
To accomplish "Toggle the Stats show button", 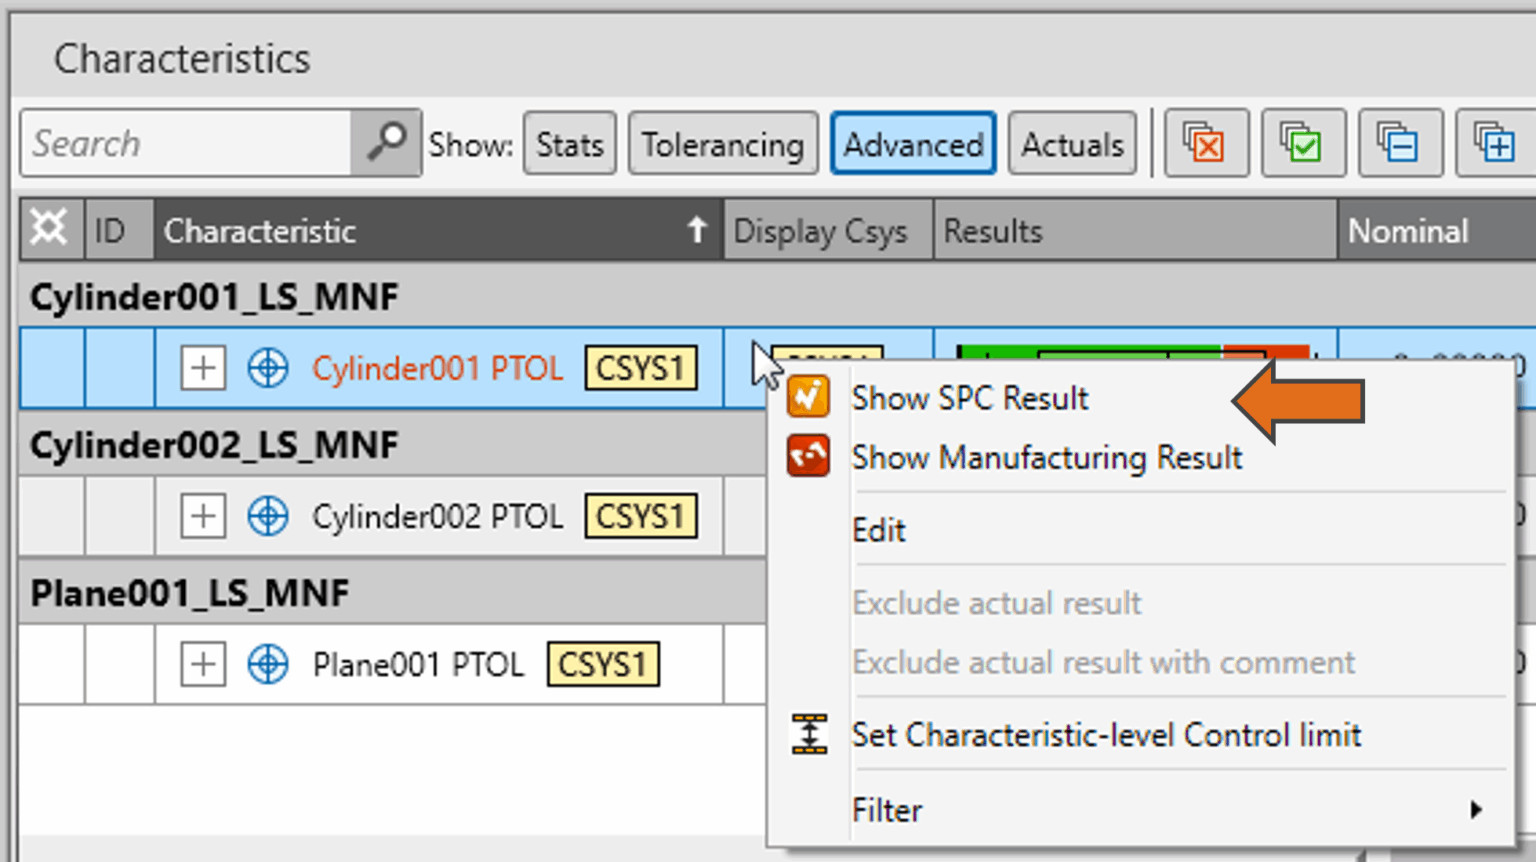I will click(569, 145).
